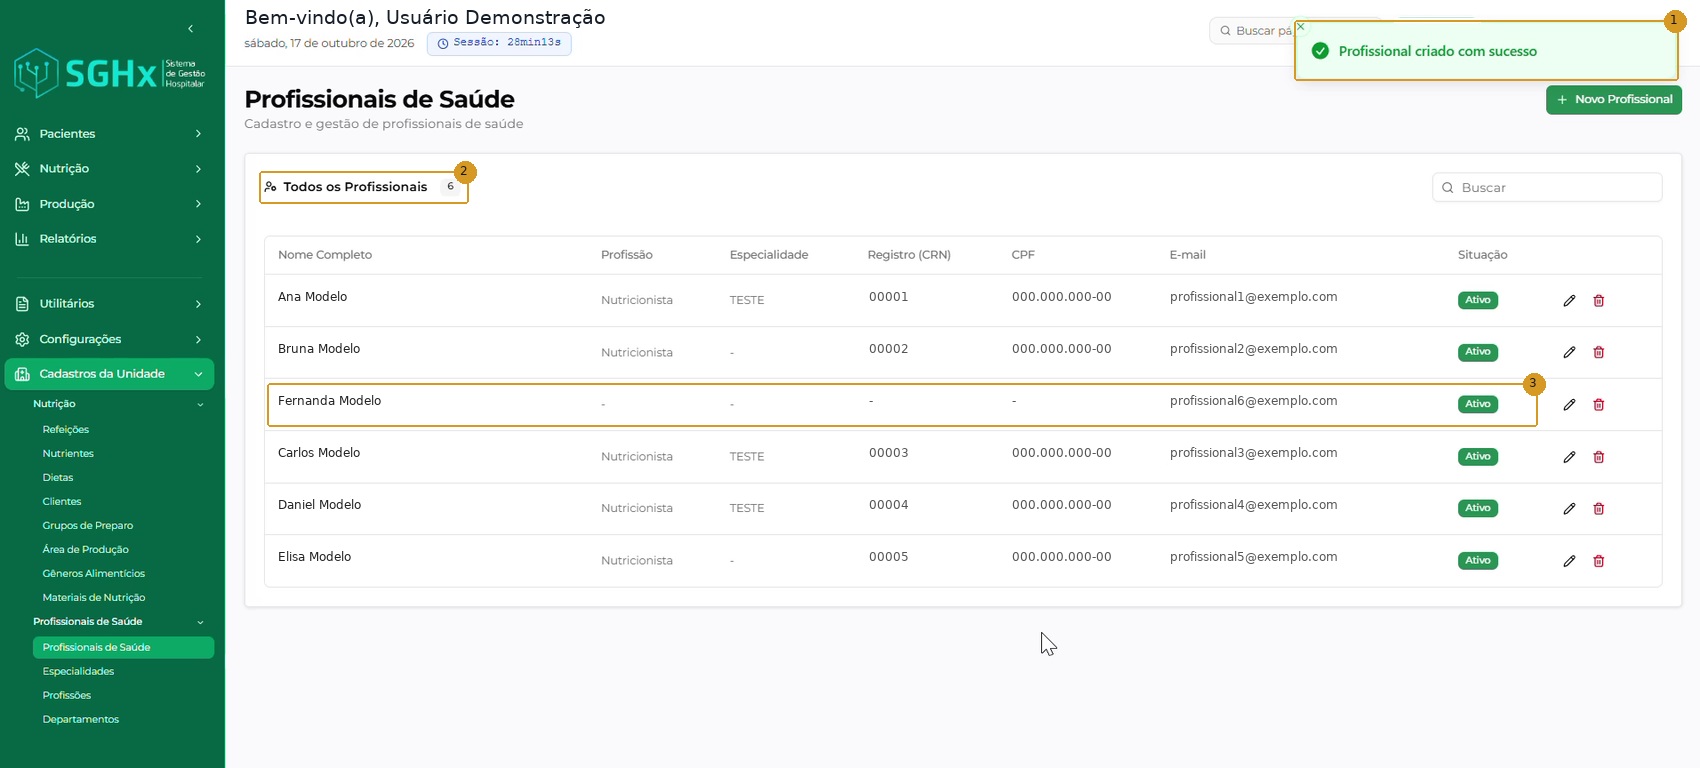
Task: Click the Produção factory icon
Action: pyautogui.click(x=22, y=204)
